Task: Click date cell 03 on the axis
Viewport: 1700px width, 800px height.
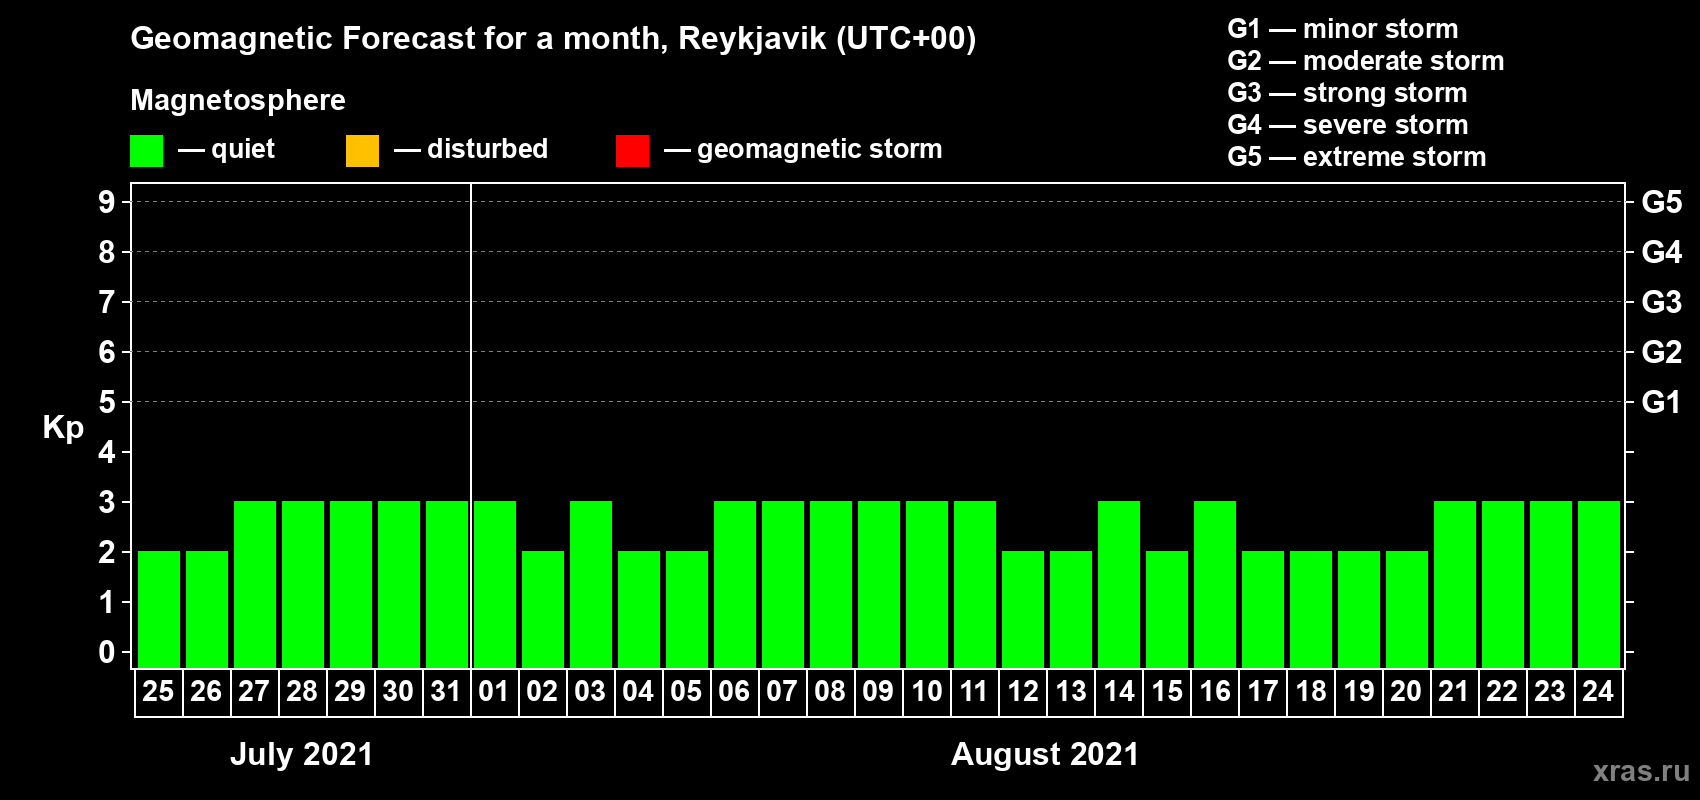Action: (x=590, y=692)
